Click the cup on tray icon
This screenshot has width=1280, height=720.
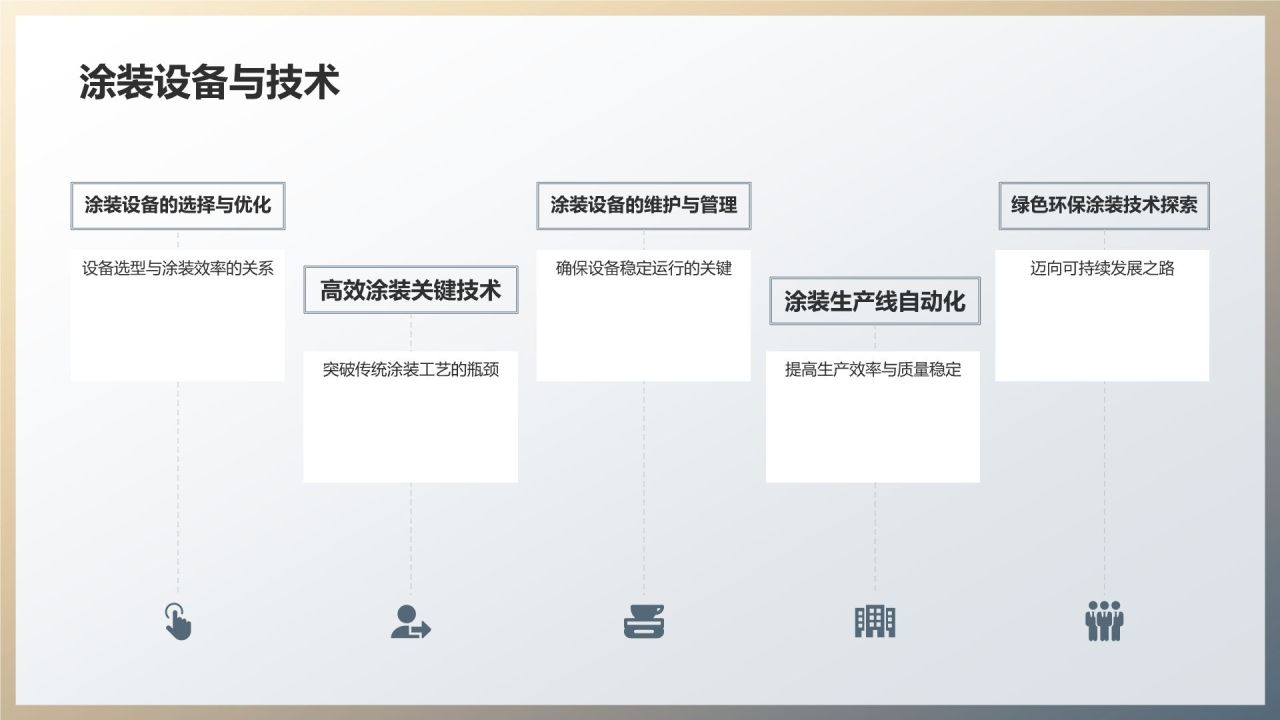[643, 621]
